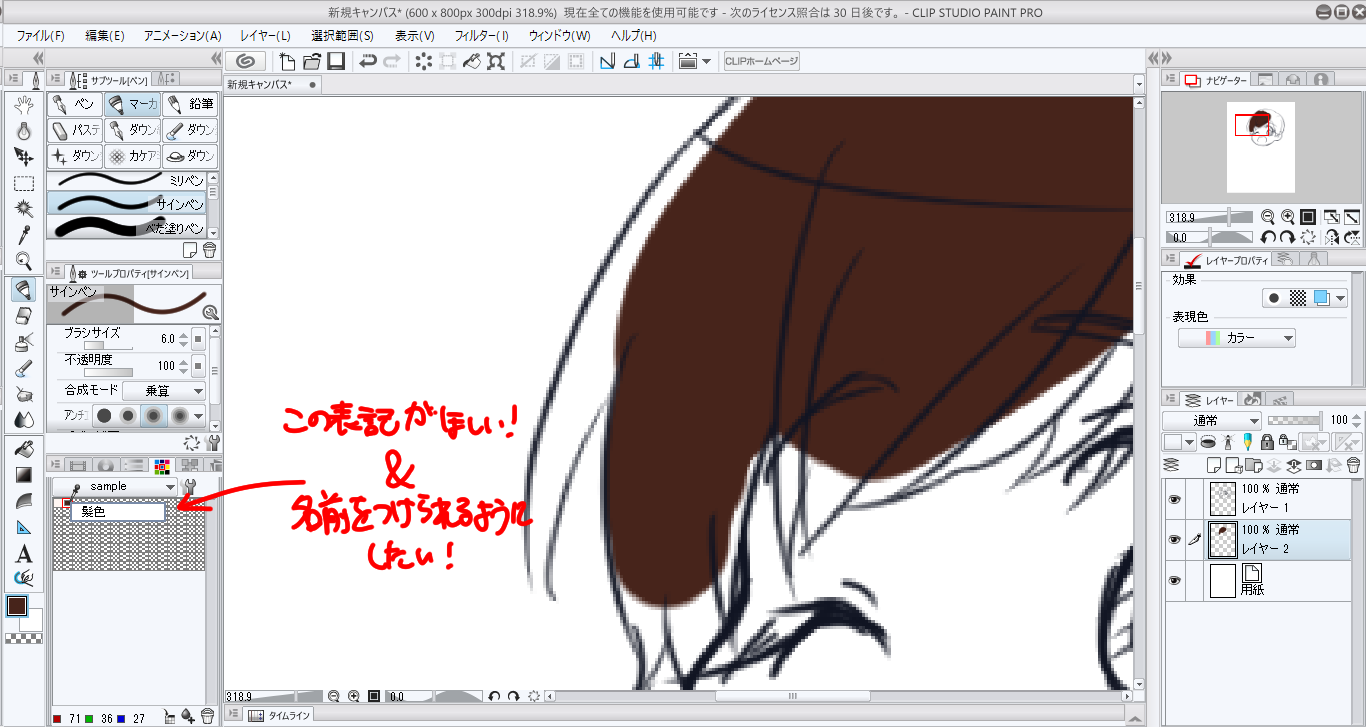Open a file using the folder icon
The image size is (1366, 727).
(312, 61)
